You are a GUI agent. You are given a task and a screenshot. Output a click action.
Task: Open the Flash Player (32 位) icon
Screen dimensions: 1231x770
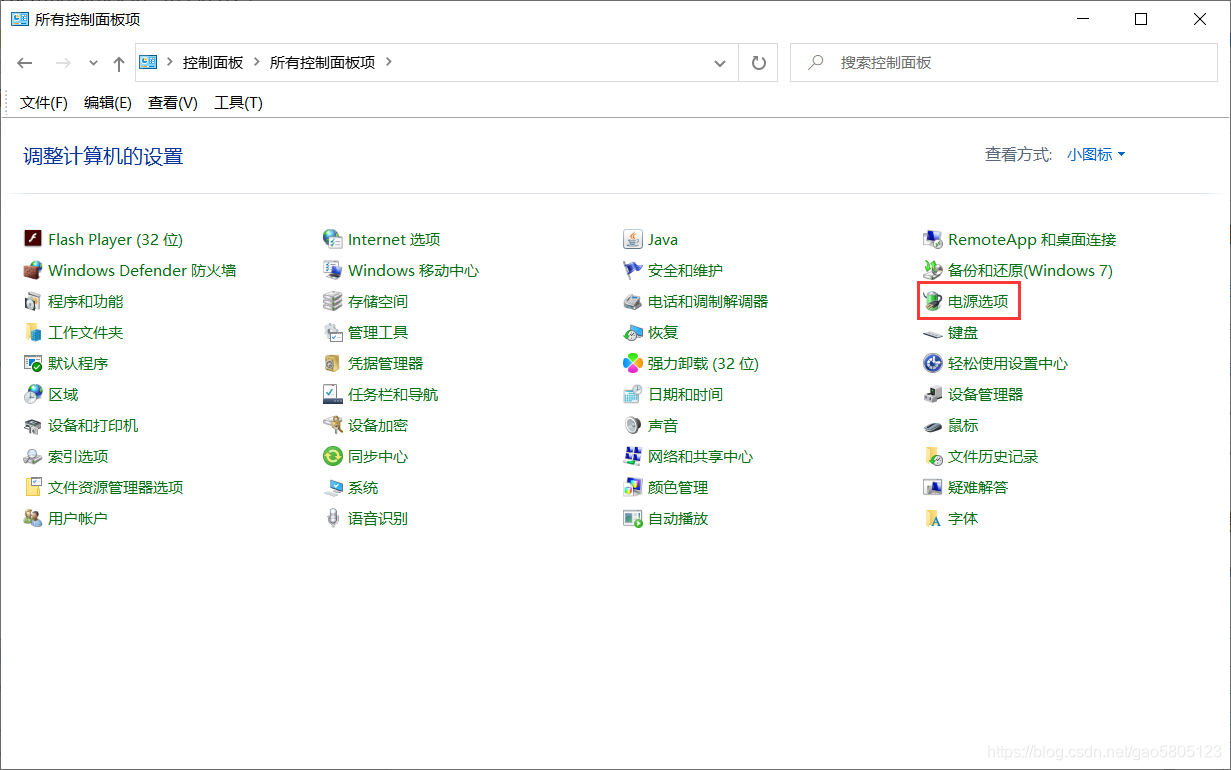point(33,239)
